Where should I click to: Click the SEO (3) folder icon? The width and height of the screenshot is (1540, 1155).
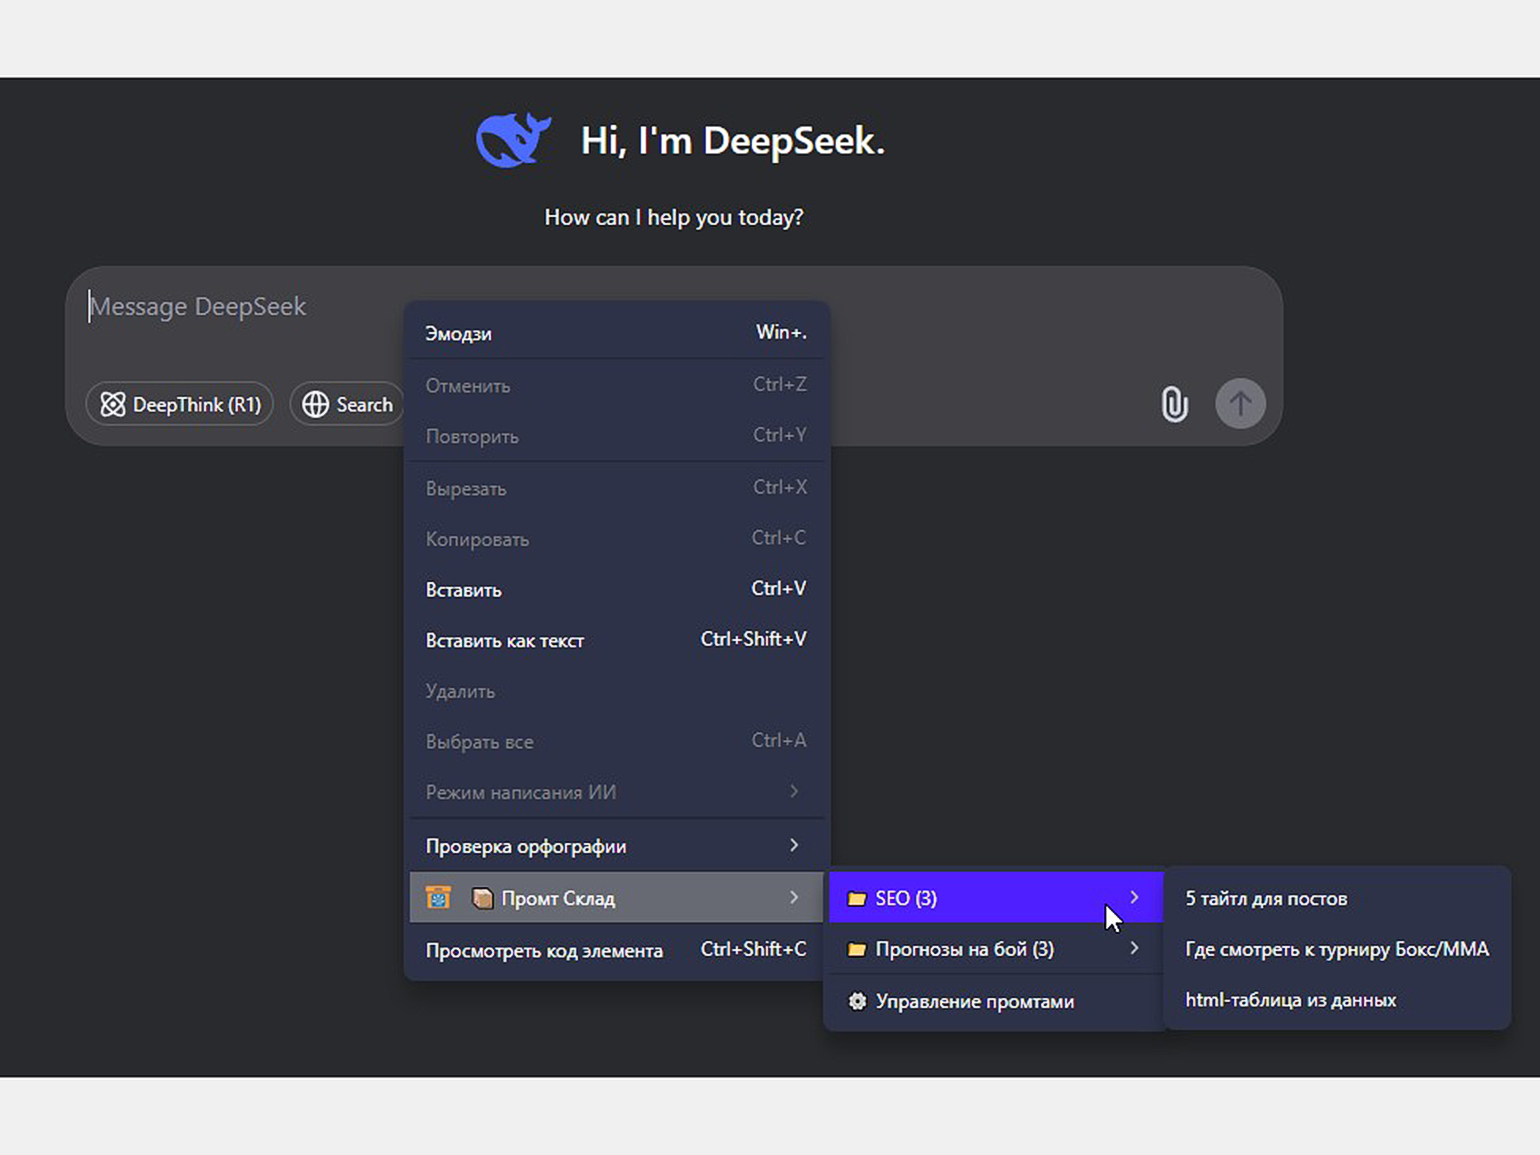[857, 898]
